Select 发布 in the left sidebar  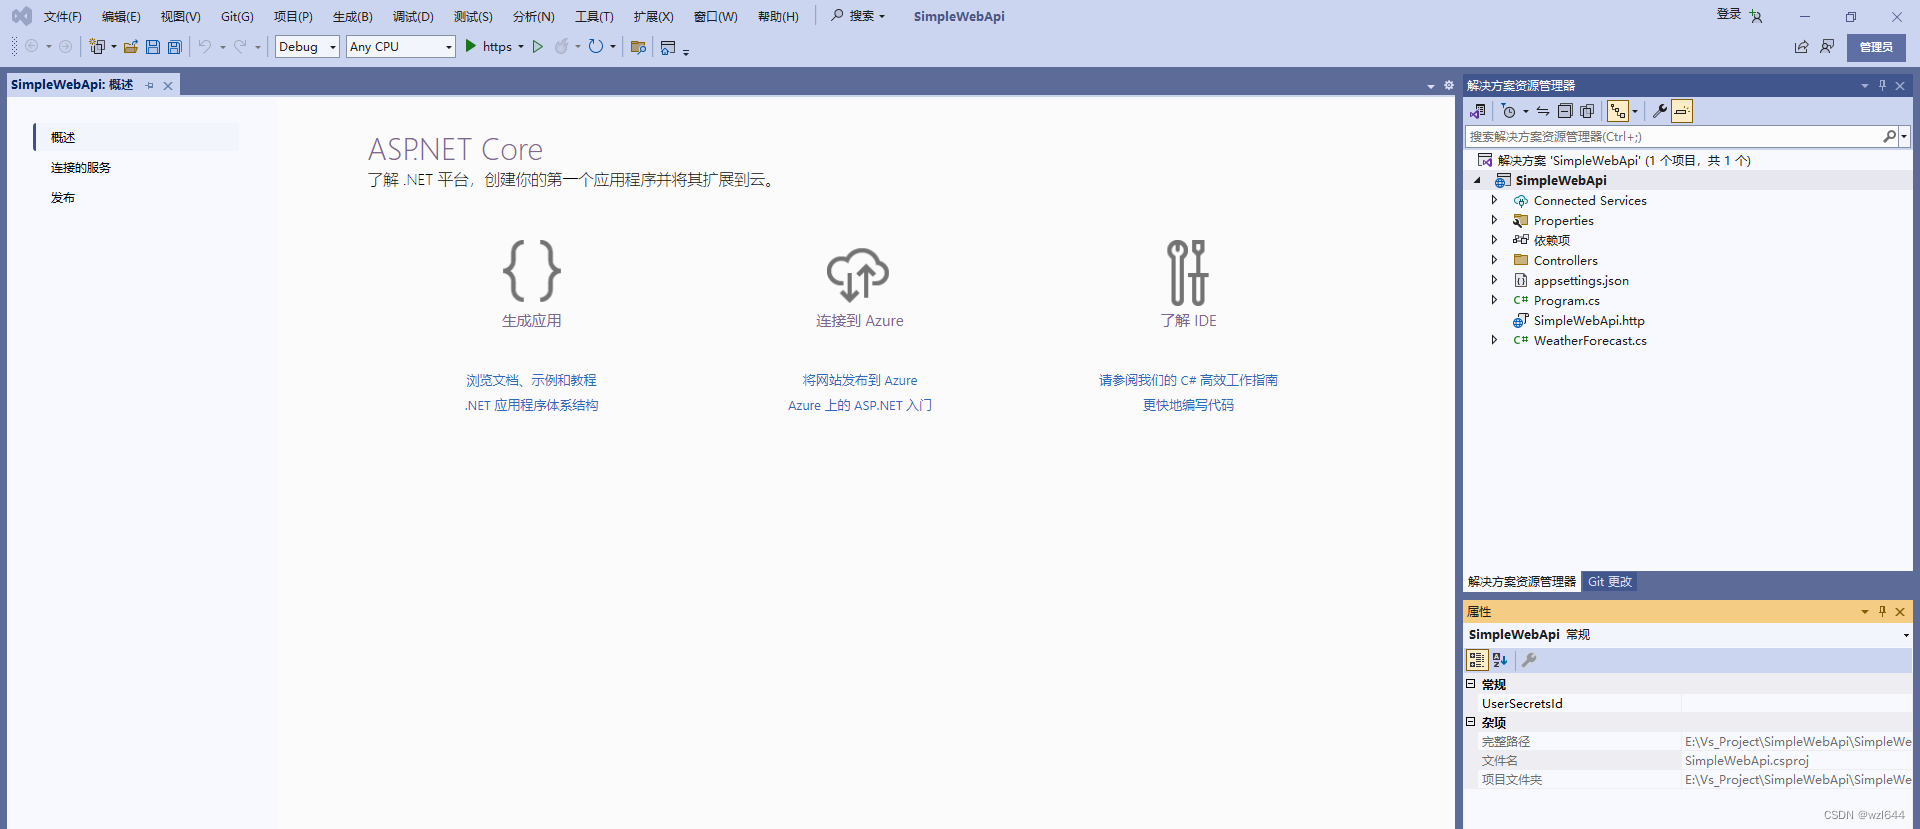pyautogui.click(x=63, y=198)
